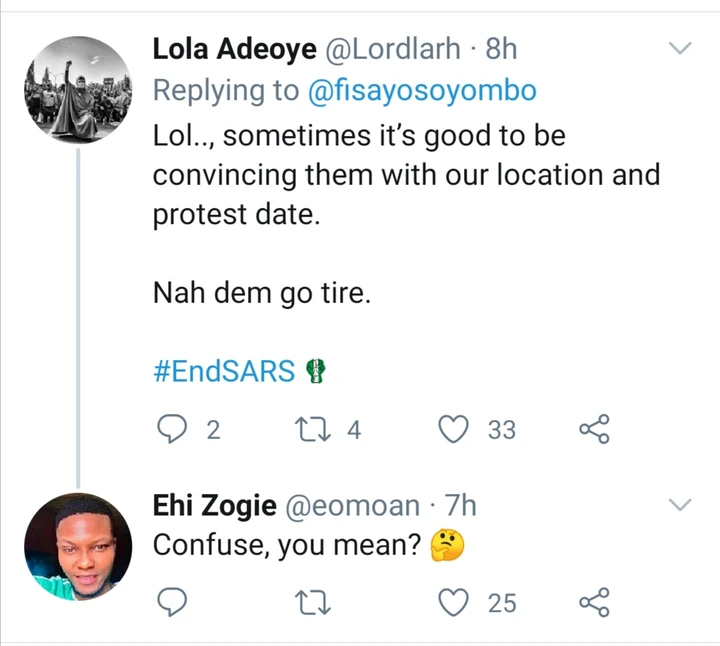View Lola Adeoye's profile picture
Image resolution: width=720 pixels, height=646 pixels.
pos(77,88)
